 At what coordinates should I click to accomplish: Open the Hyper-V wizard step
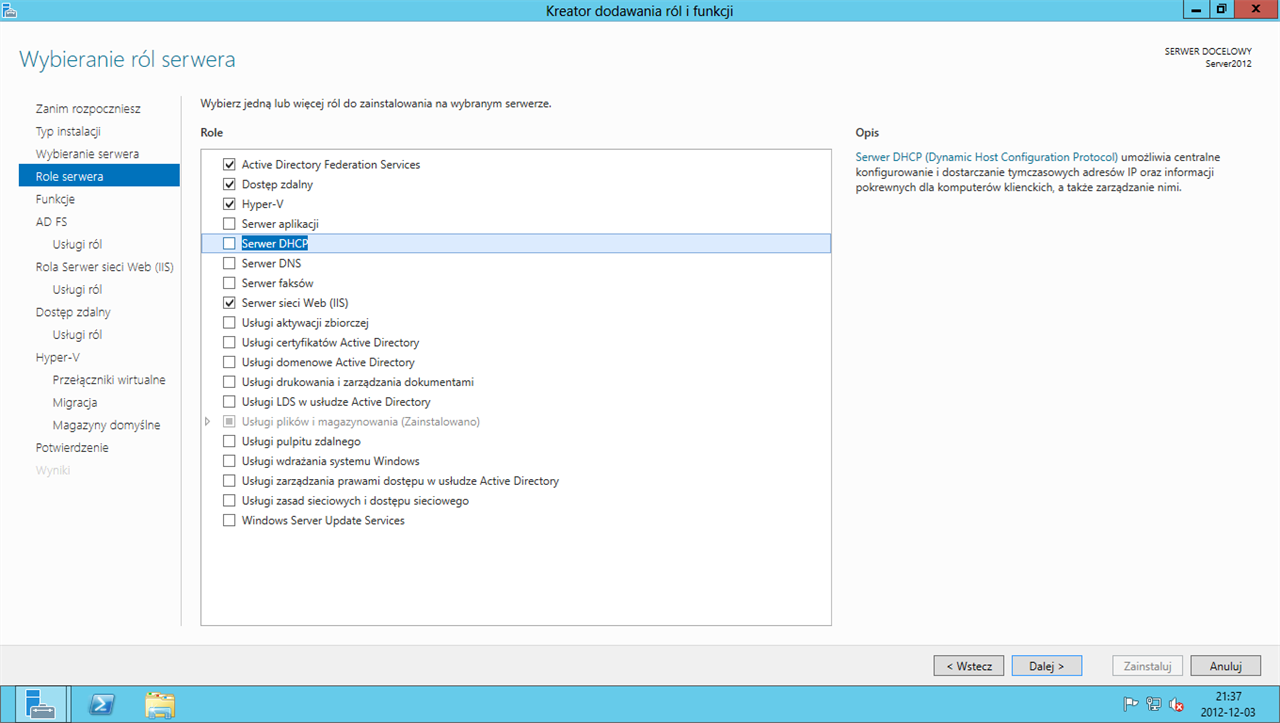pos(57,357)
